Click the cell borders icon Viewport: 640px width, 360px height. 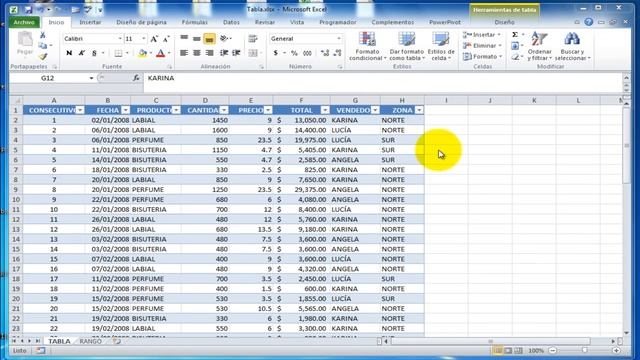[118, 53]
